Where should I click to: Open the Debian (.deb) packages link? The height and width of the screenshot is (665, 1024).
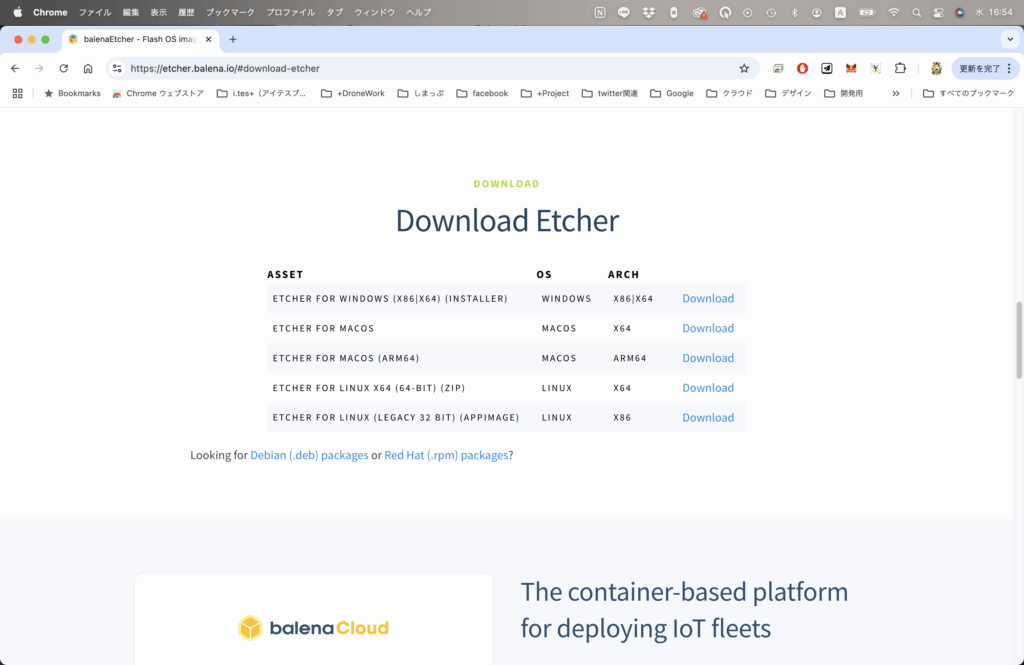click(309, 455)
